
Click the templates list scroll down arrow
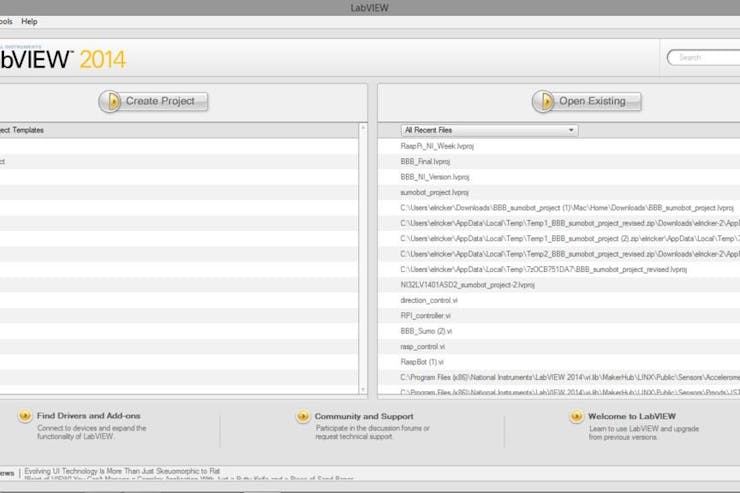[363, 390]
